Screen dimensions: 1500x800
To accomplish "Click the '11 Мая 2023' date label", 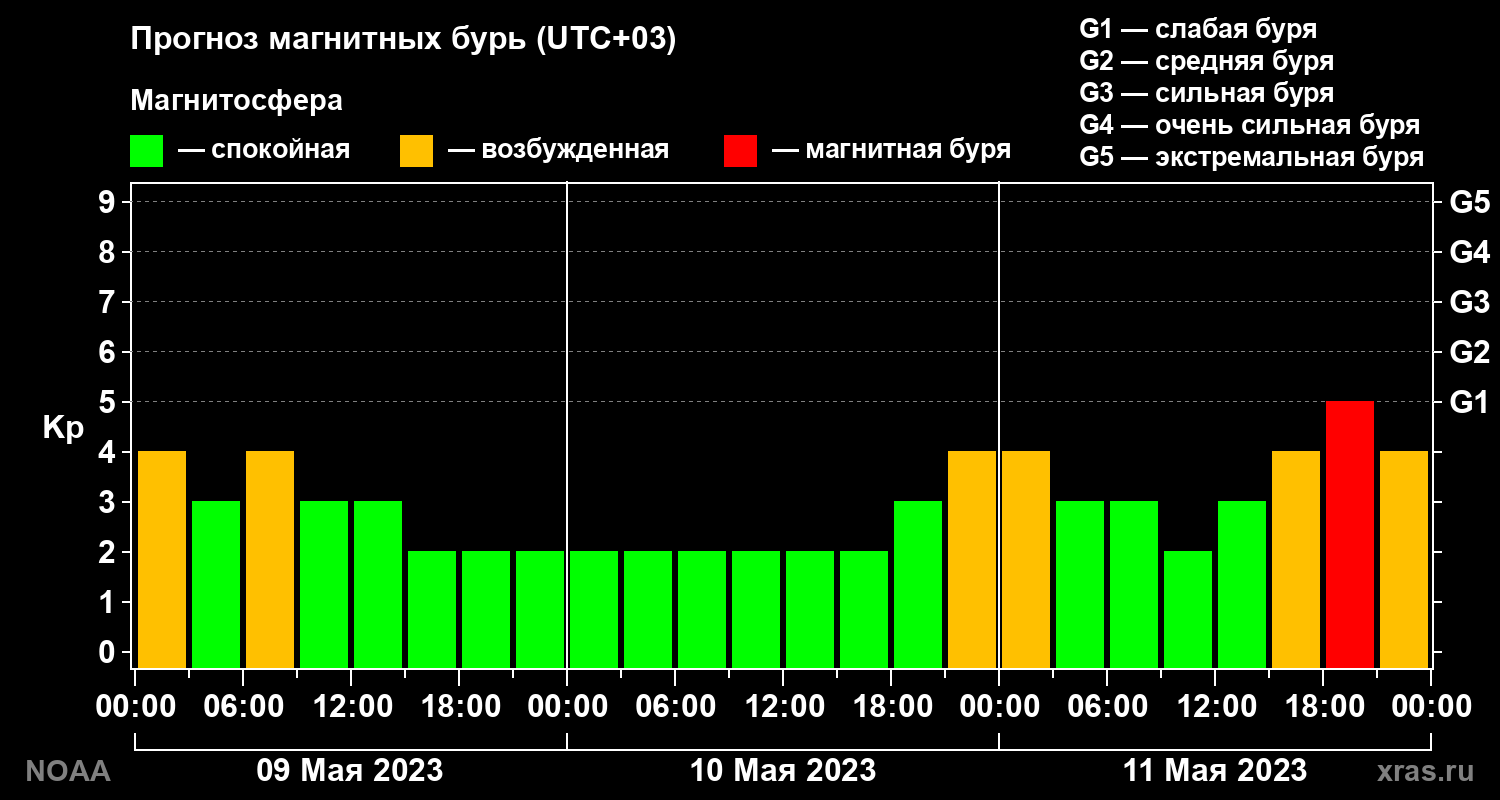I will pyautogui.click(x=1214, y=771).
